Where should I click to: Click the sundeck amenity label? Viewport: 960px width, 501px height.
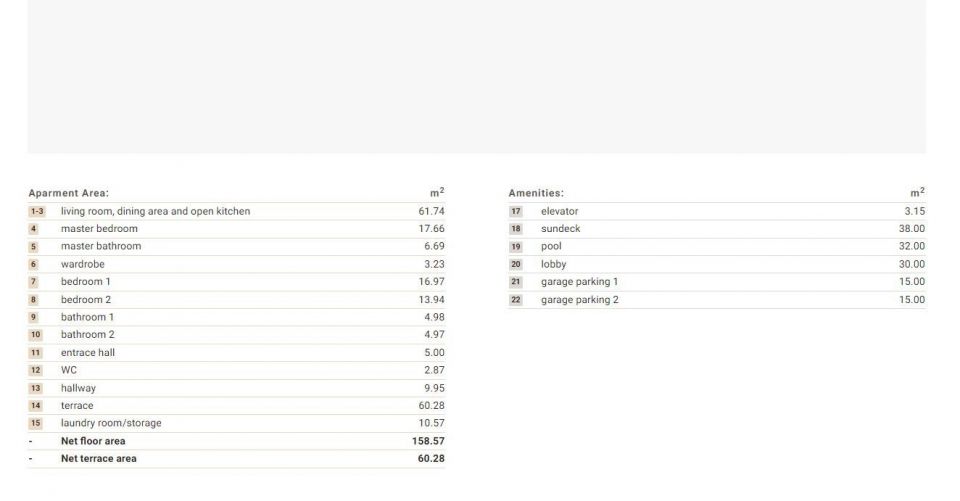[560, 229]
